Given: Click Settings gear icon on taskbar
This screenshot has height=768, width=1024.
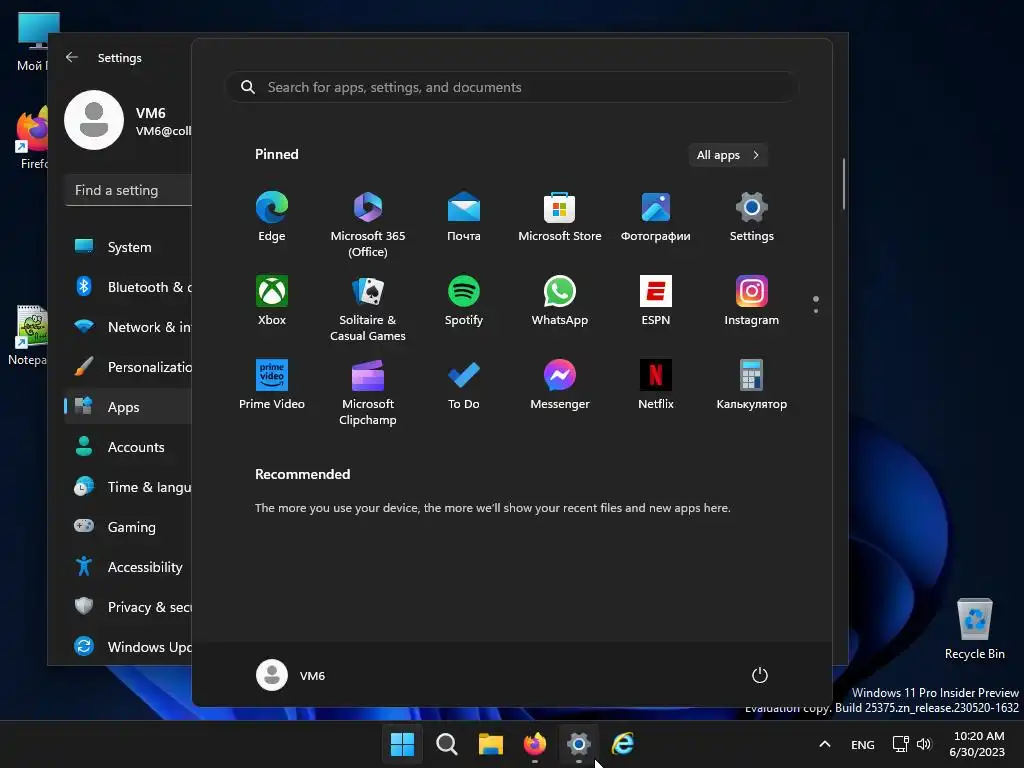Looking at the screenshot, I should (579, 744).
